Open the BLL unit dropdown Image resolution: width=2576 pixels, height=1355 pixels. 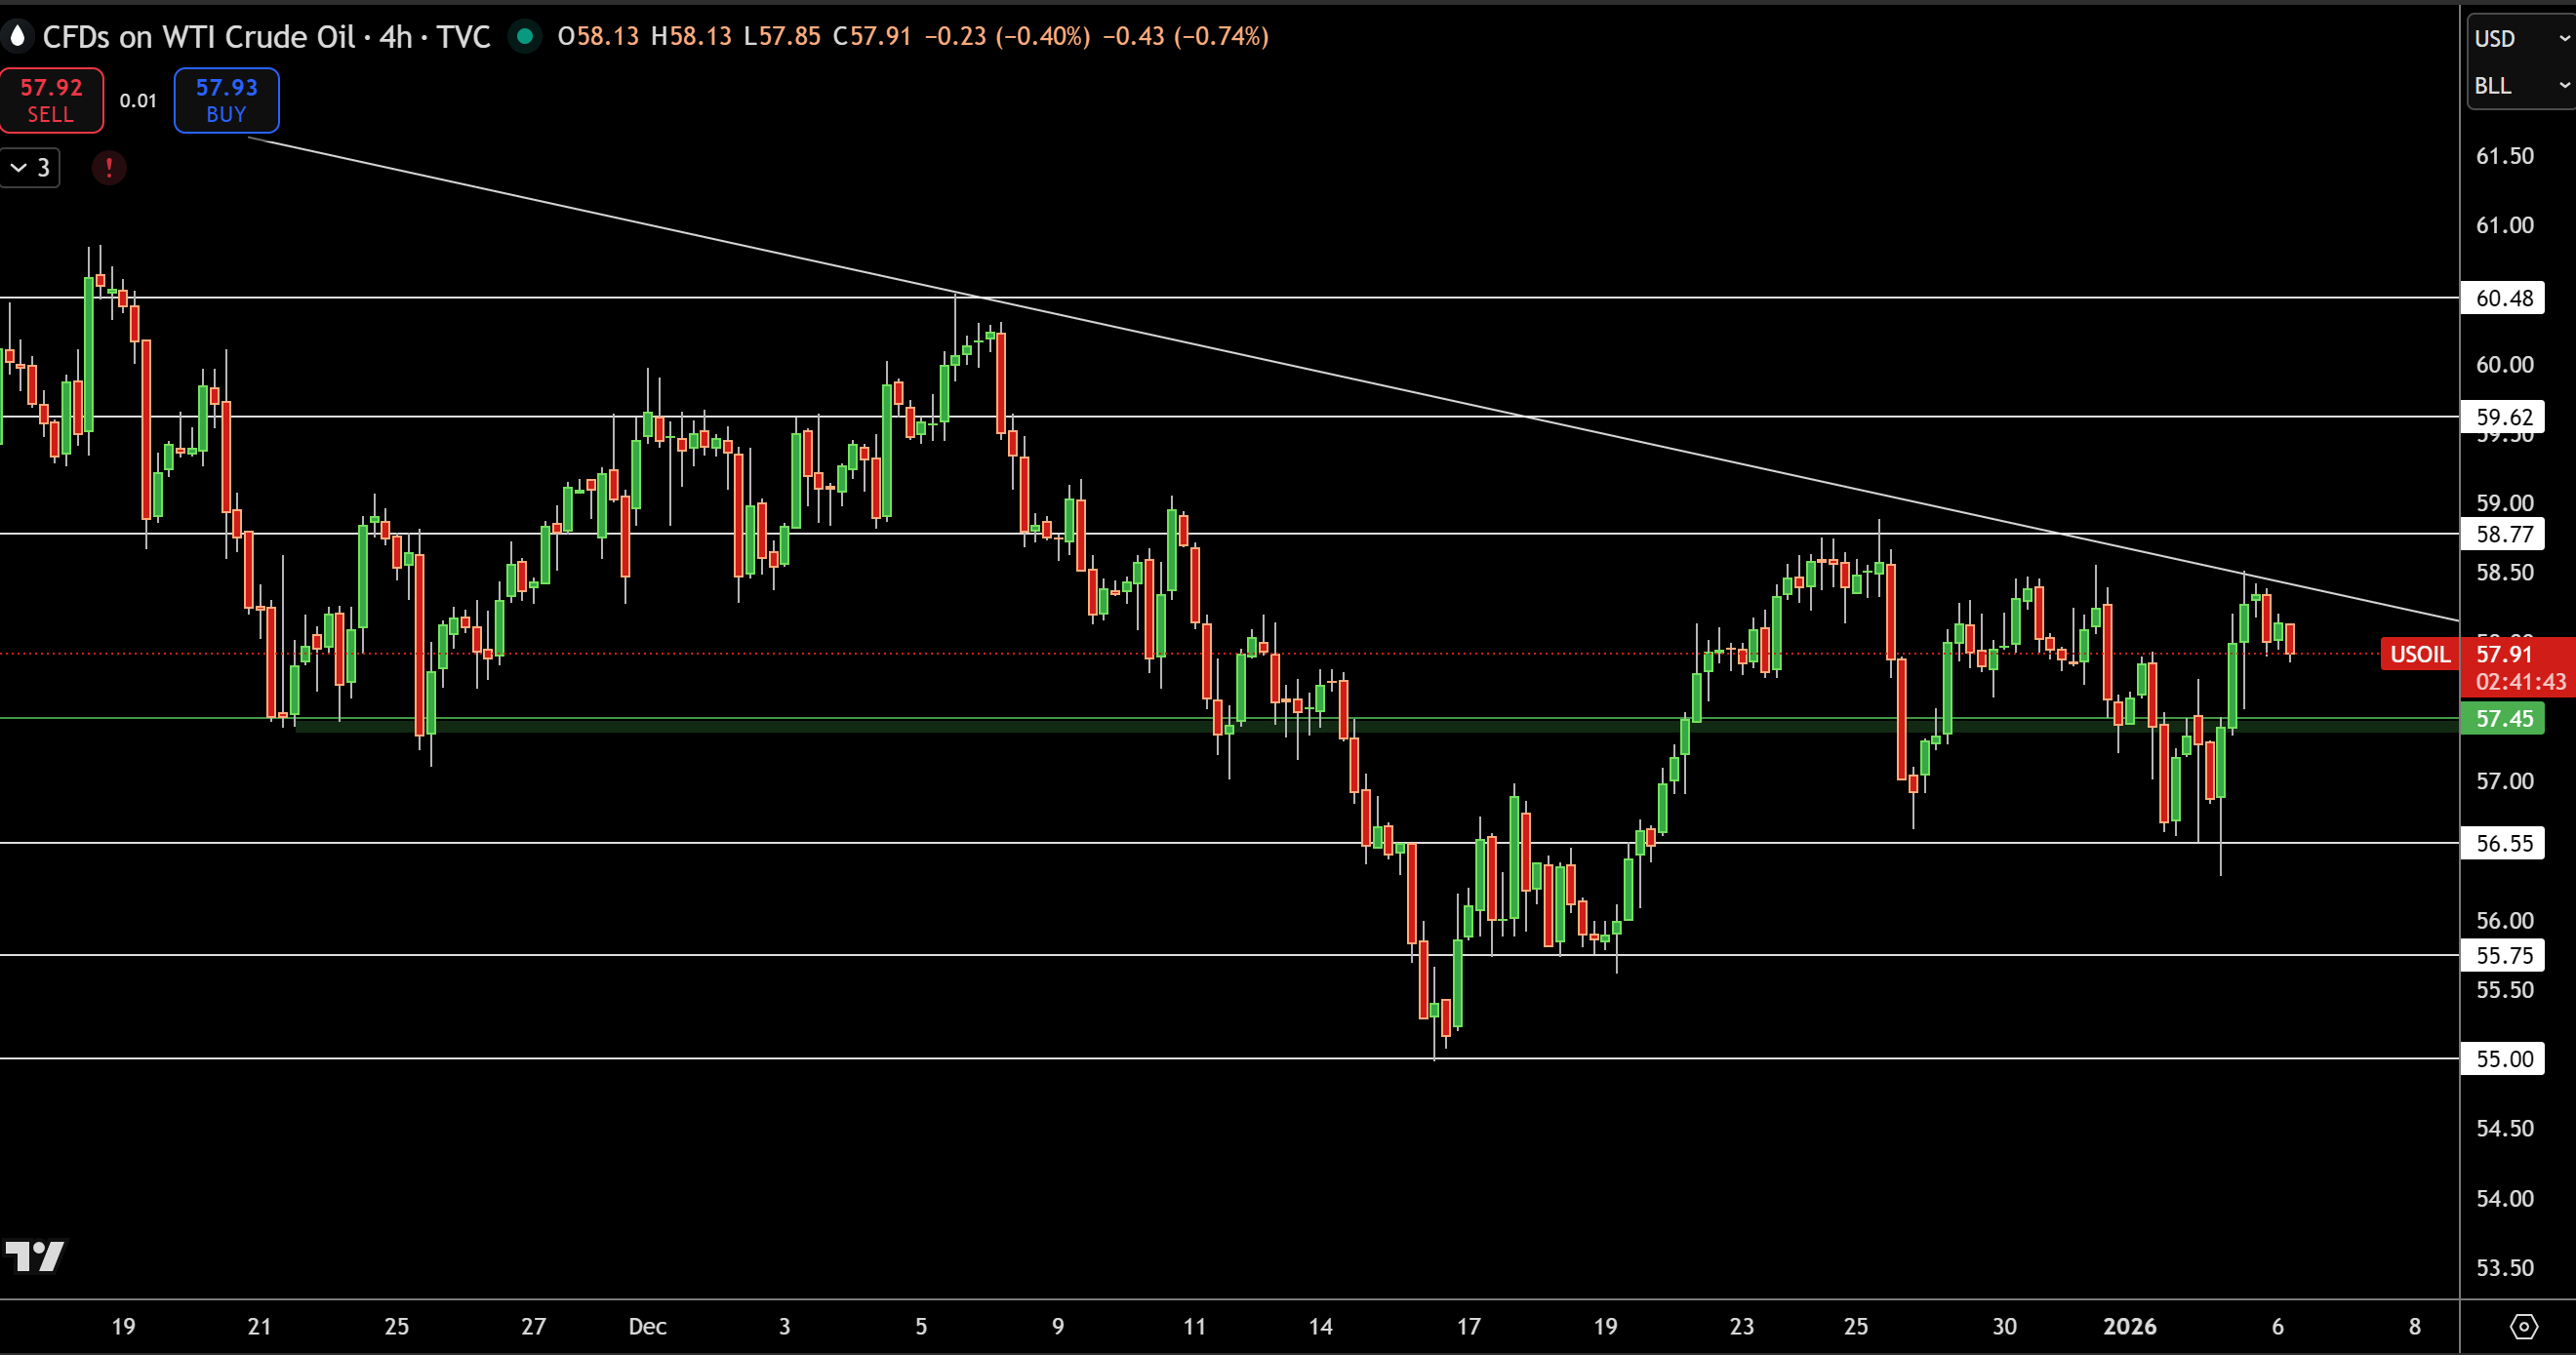point(2520,86)
